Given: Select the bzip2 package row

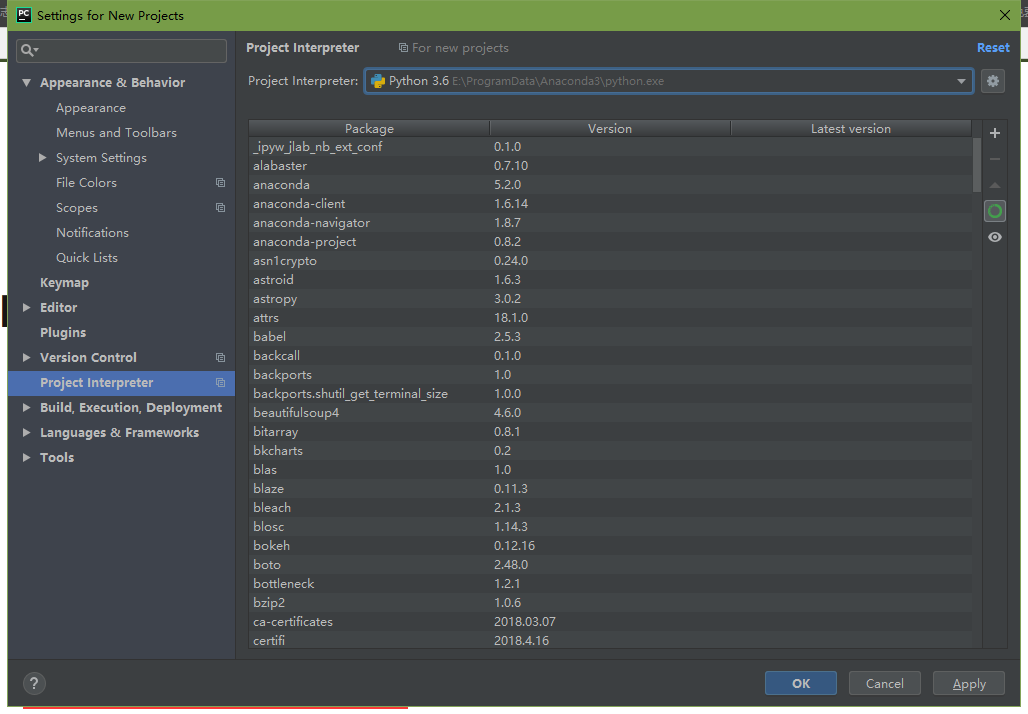Looking at the screenshot, I should pos(610,603).
